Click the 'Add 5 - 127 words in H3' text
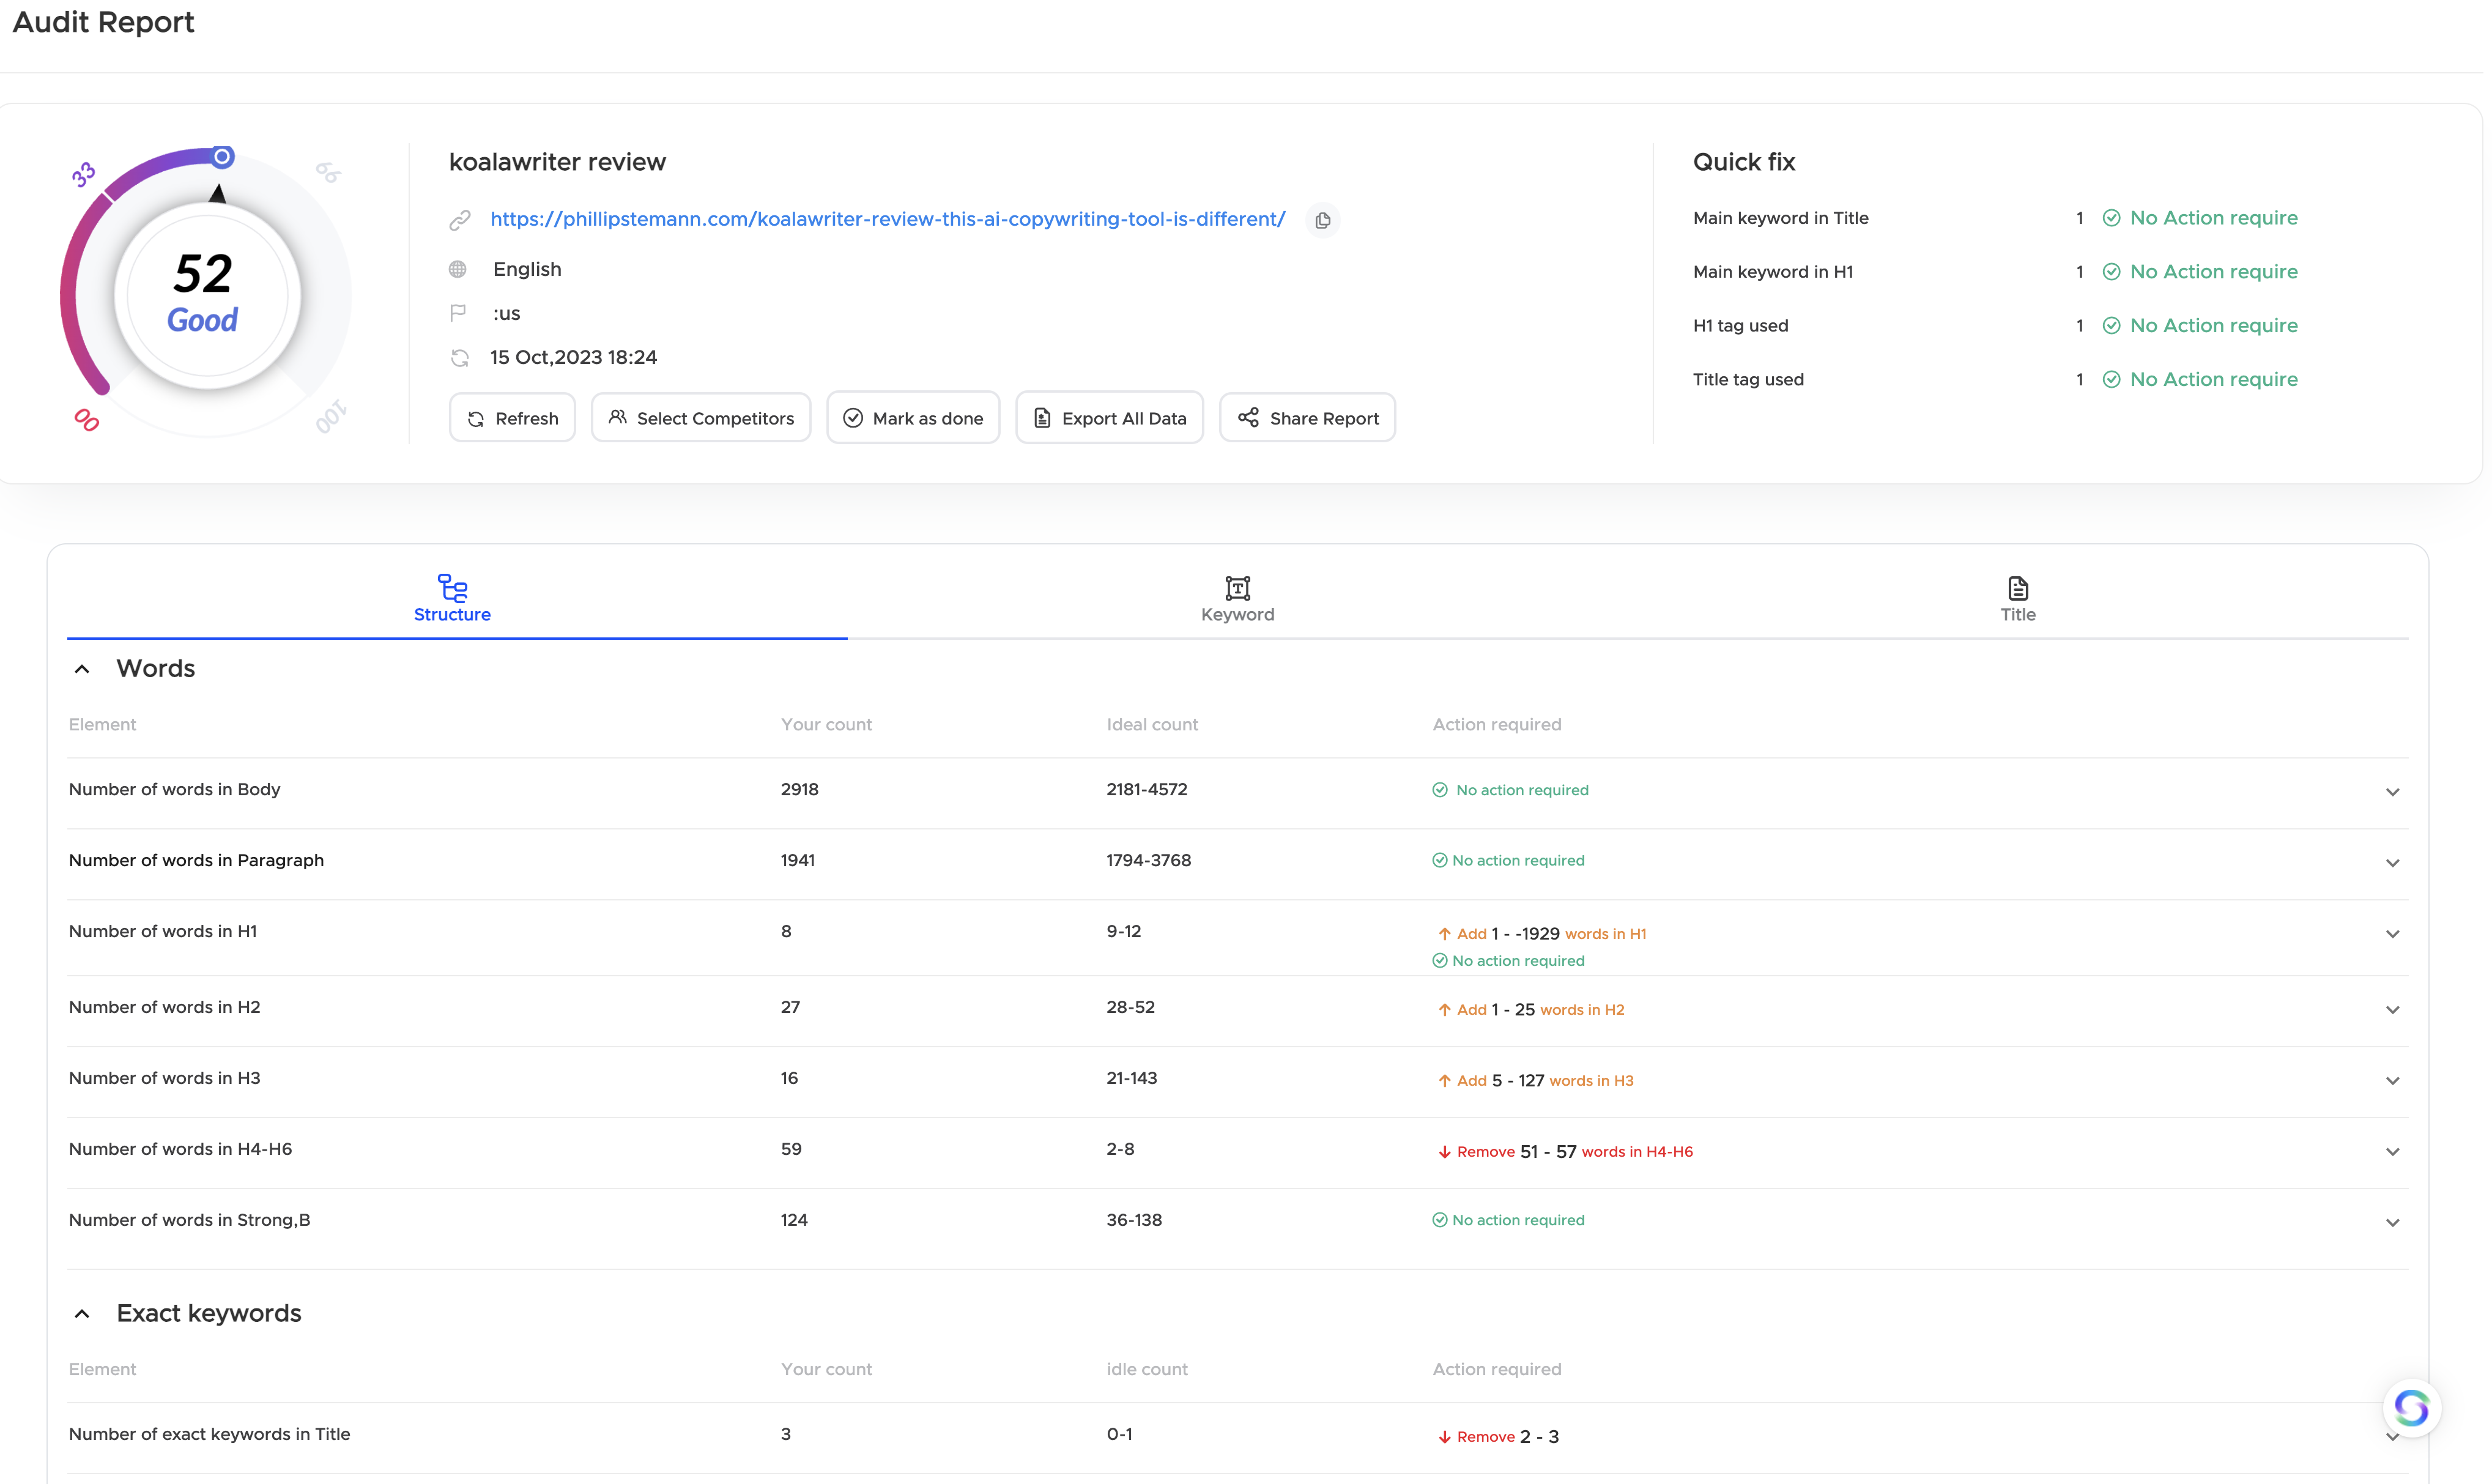Image resolution: width=2492 pixels, height=1484 pixels. (x=1545, y=1081)
